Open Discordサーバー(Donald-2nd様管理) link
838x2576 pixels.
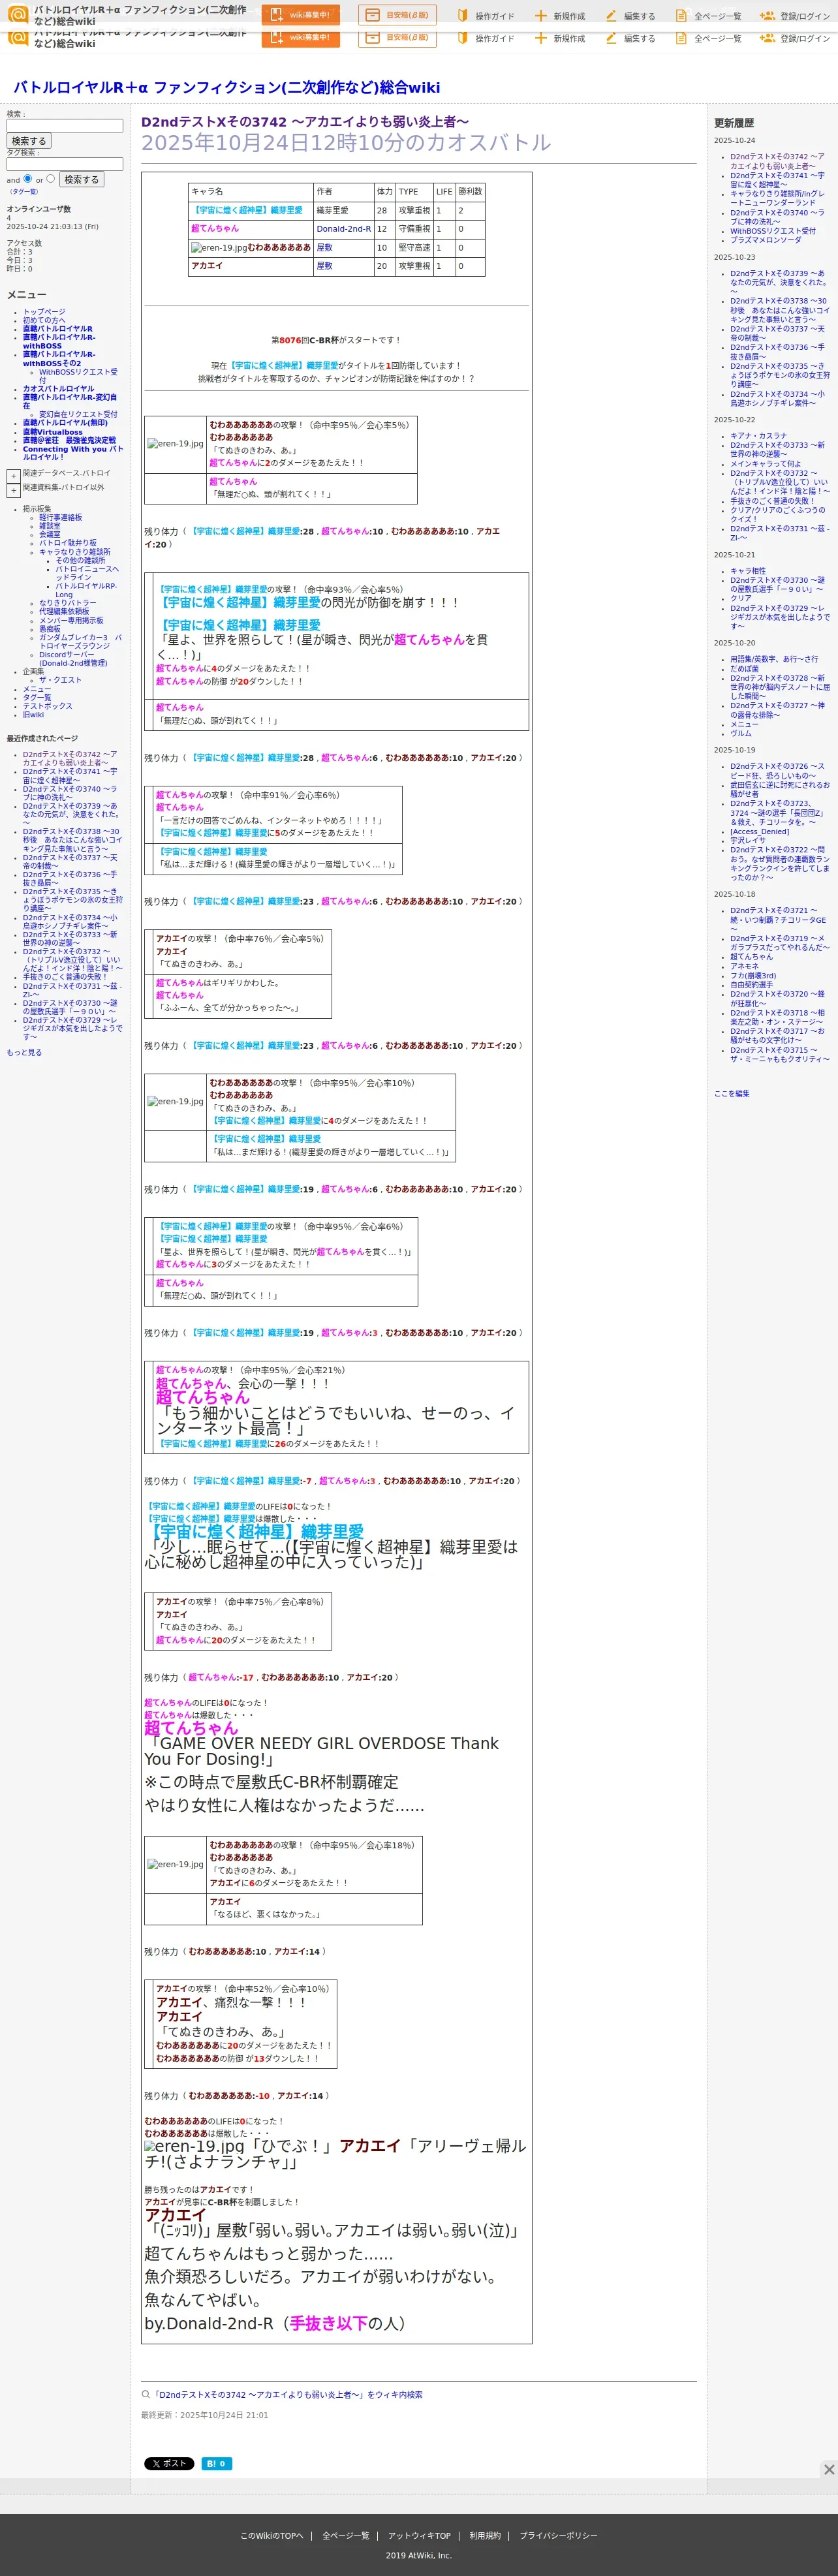click(x=73, y=659)
